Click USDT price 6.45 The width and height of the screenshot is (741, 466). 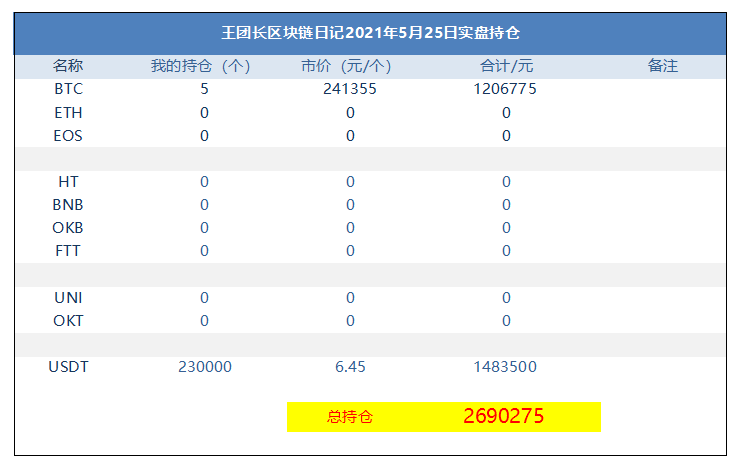tap(350, 367)
